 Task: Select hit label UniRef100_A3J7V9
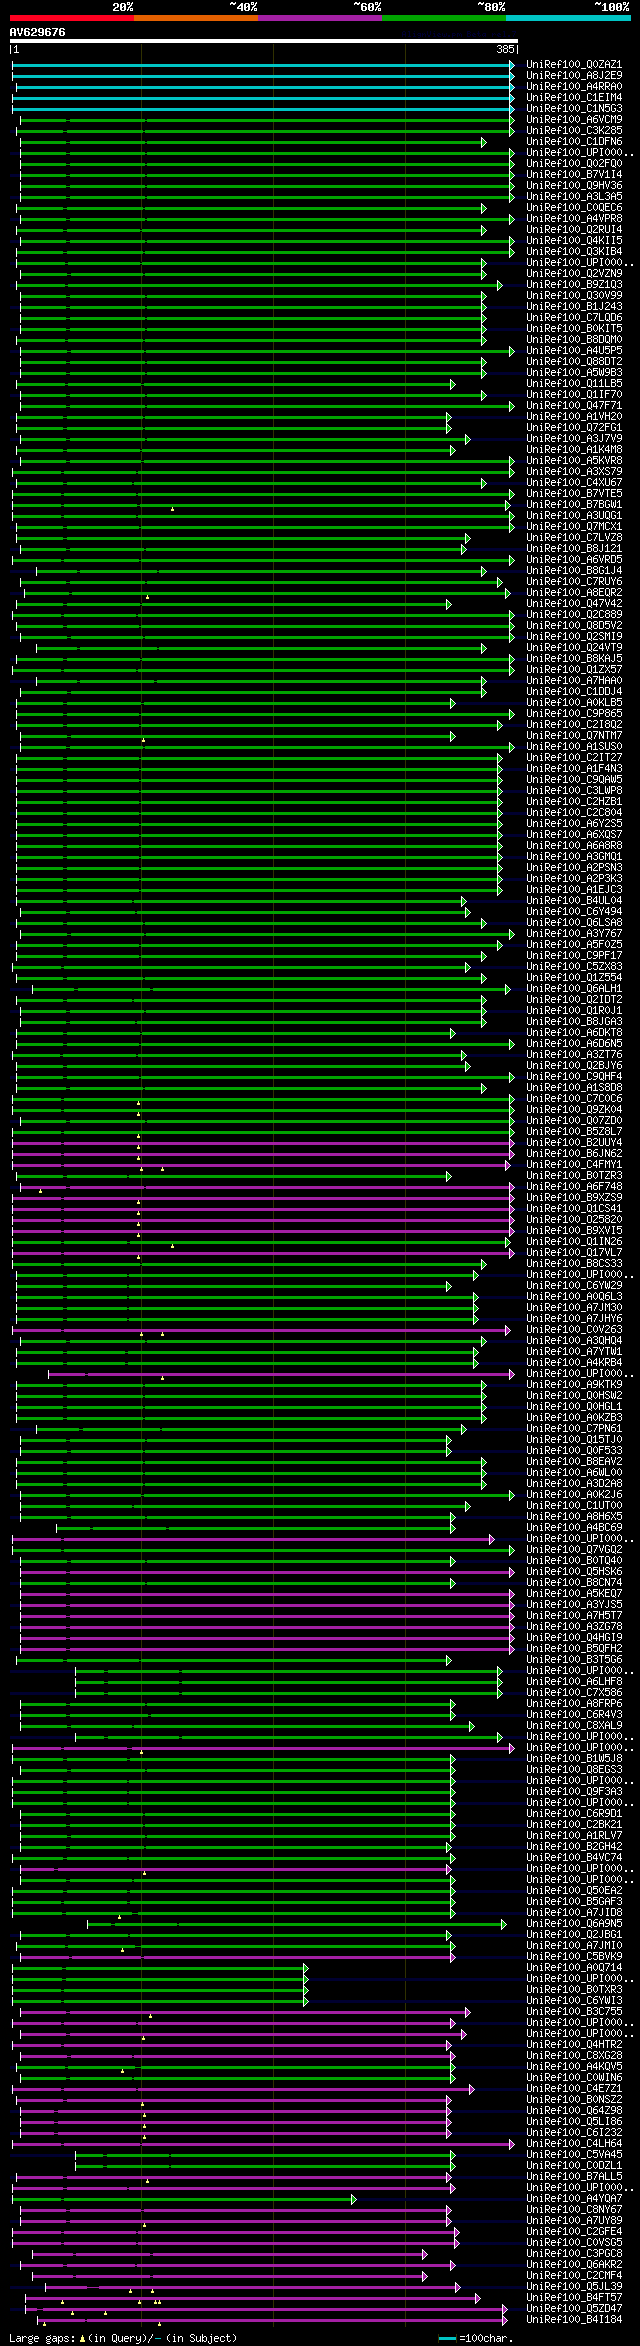[574, 438]
